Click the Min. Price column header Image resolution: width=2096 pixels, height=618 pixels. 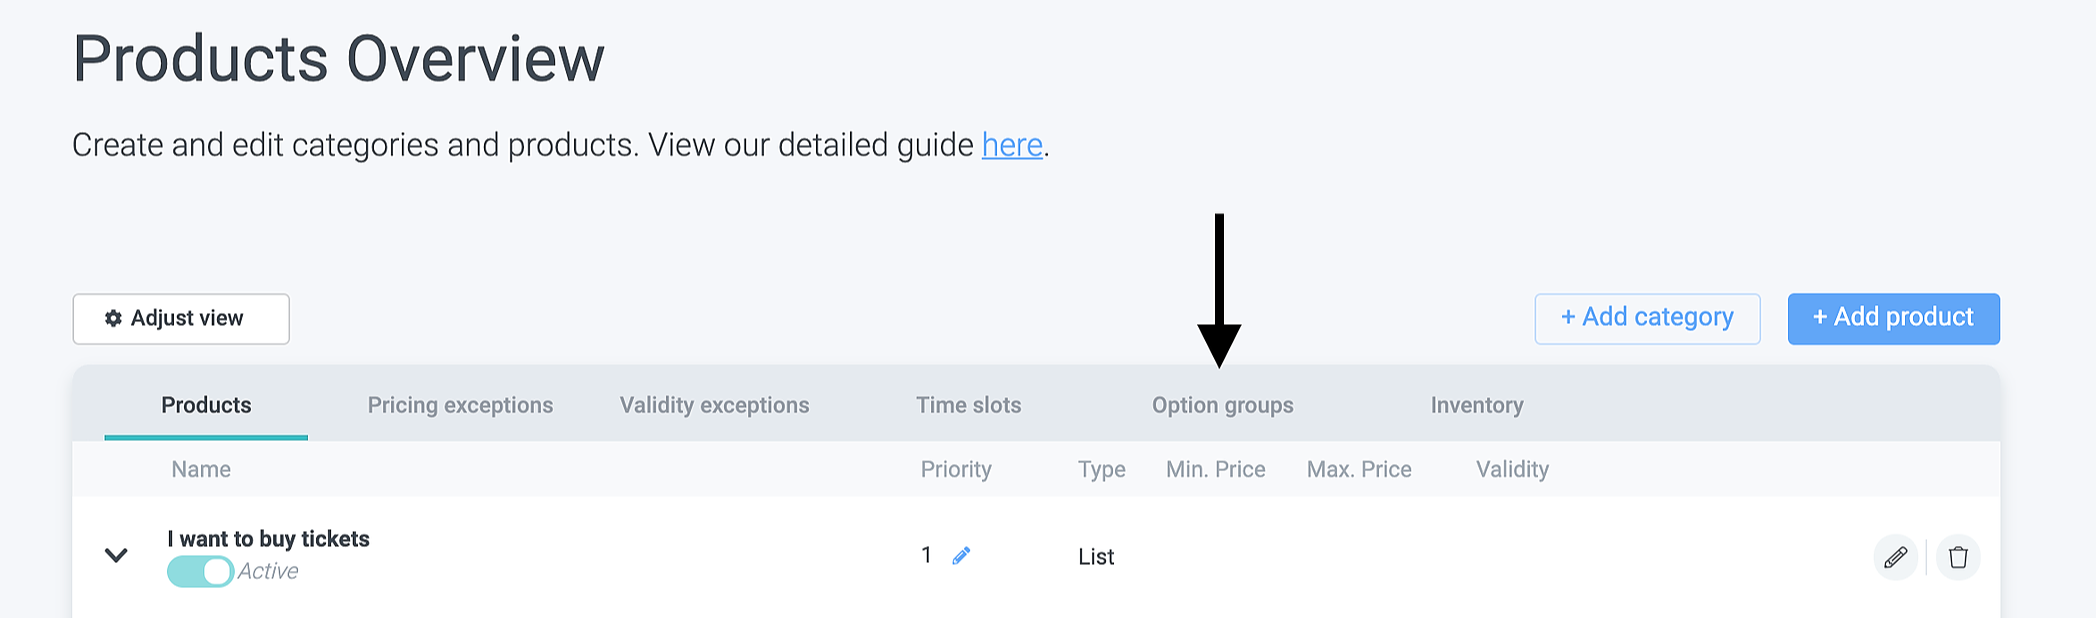(x=1215, y=469)
